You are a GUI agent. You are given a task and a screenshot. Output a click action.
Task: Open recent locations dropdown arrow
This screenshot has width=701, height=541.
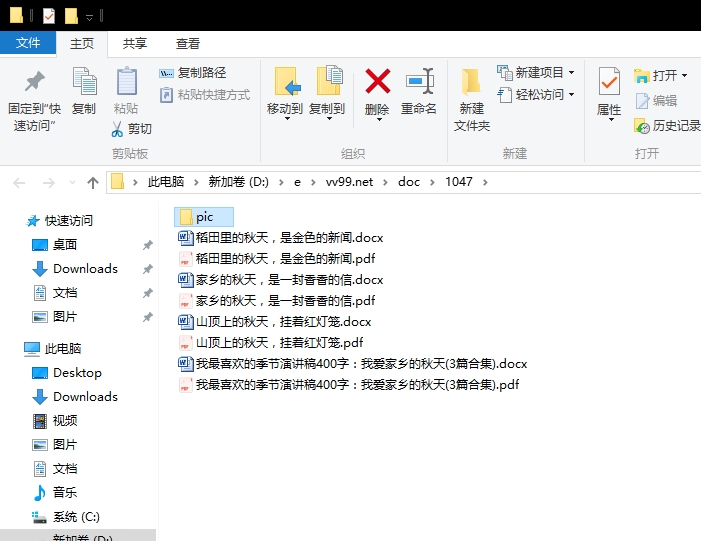pos(72,183)
